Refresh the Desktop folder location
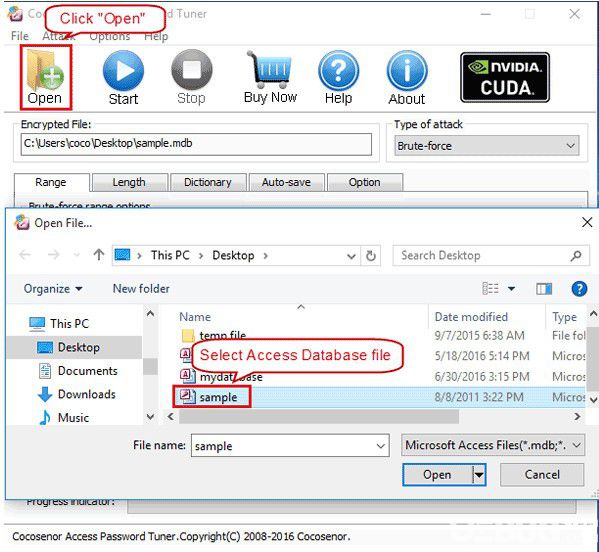 point(371,256)
